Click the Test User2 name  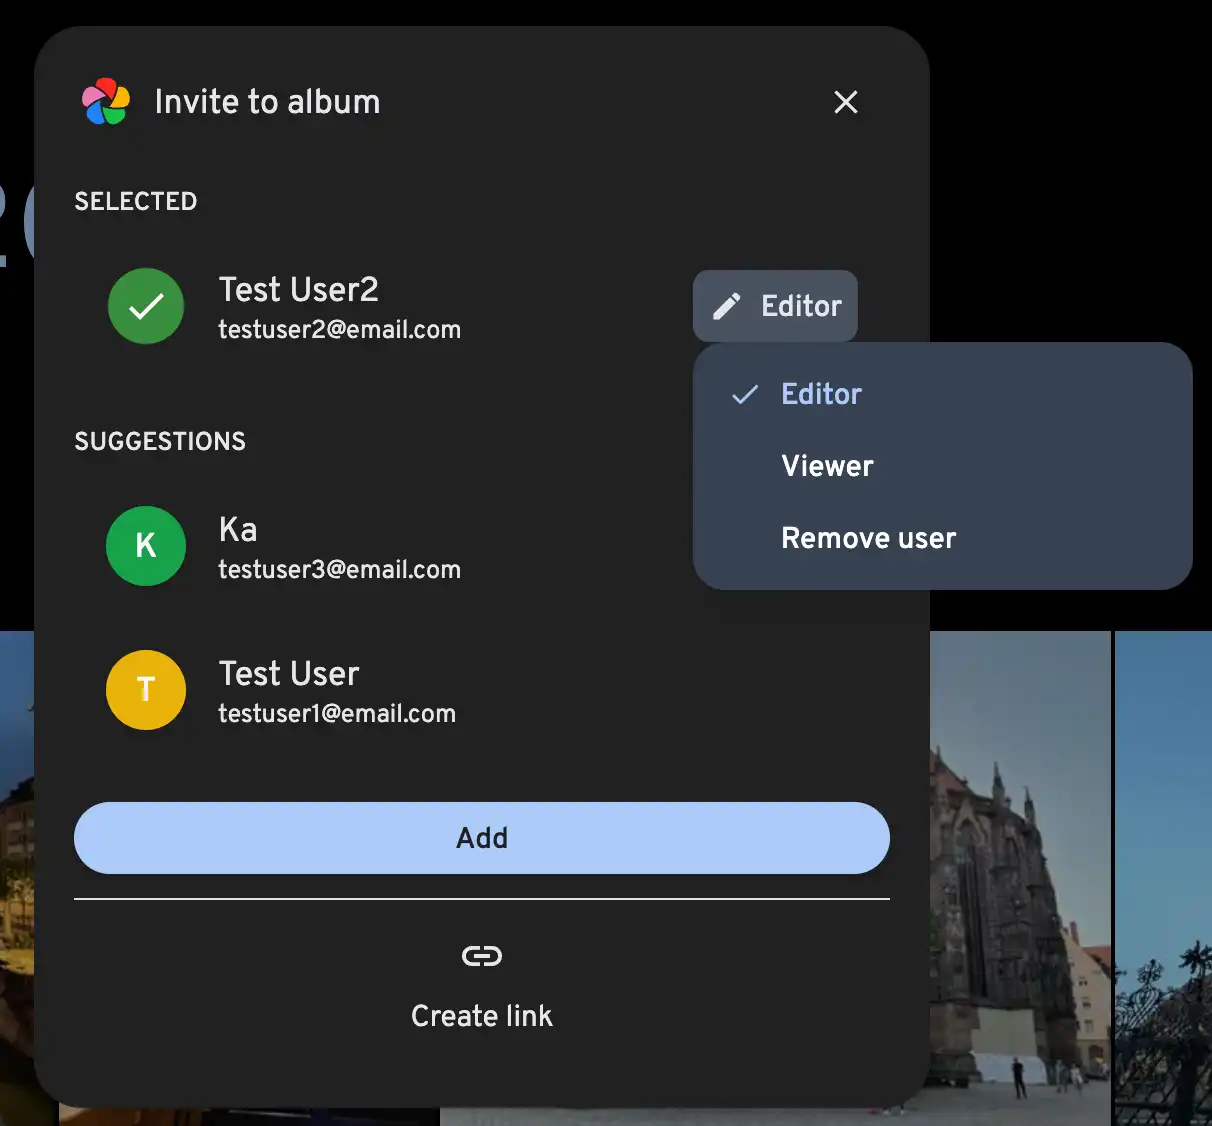pos(298,290)
